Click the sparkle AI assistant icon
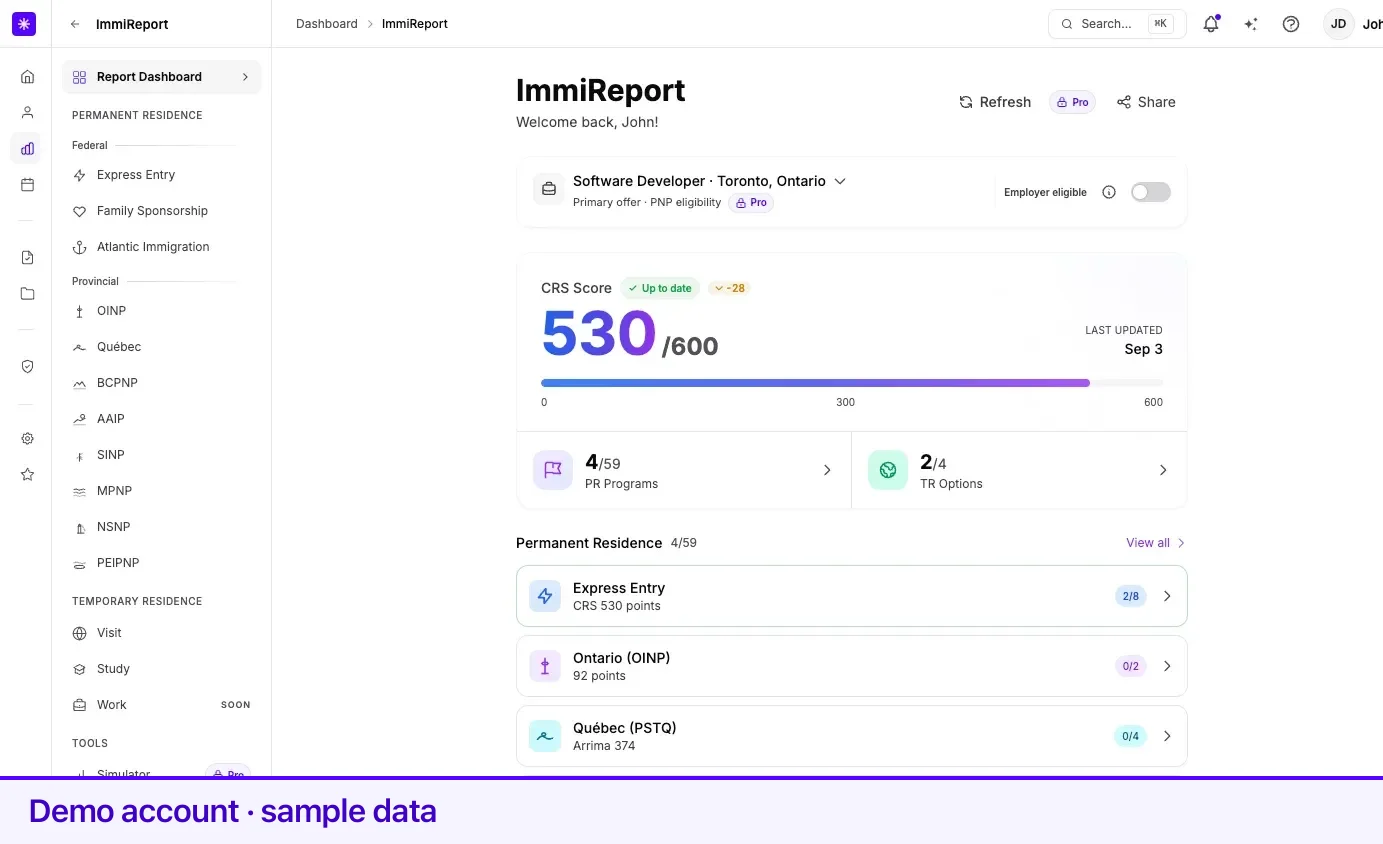The height and width of the screenshot is (844, 1383). point(1251,24)
